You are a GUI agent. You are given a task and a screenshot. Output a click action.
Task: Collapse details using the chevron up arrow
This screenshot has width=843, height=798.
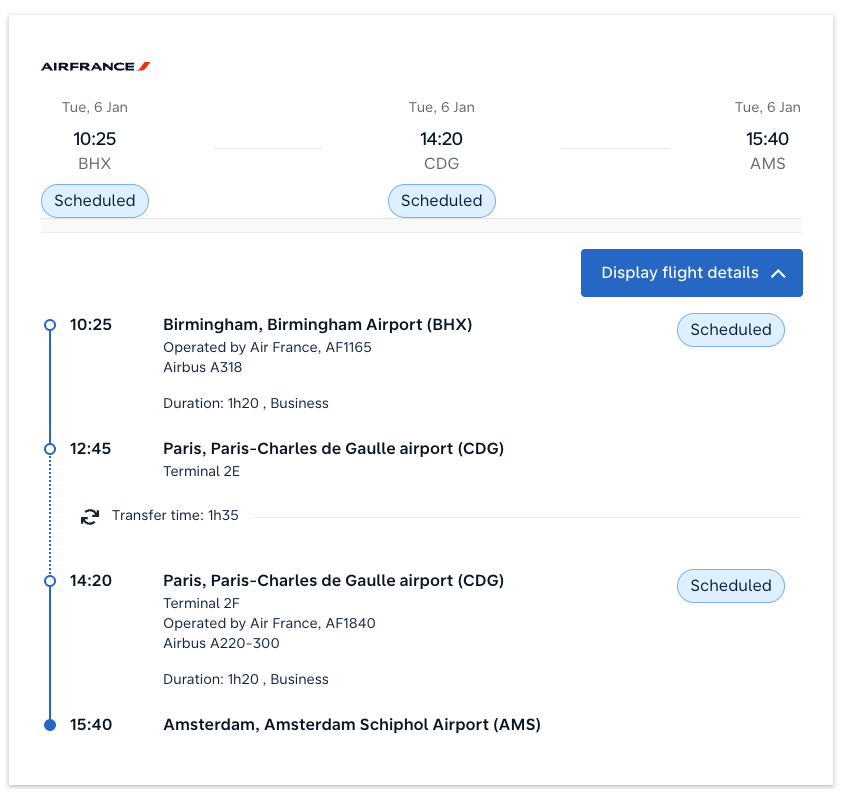(x=778, y=273)
